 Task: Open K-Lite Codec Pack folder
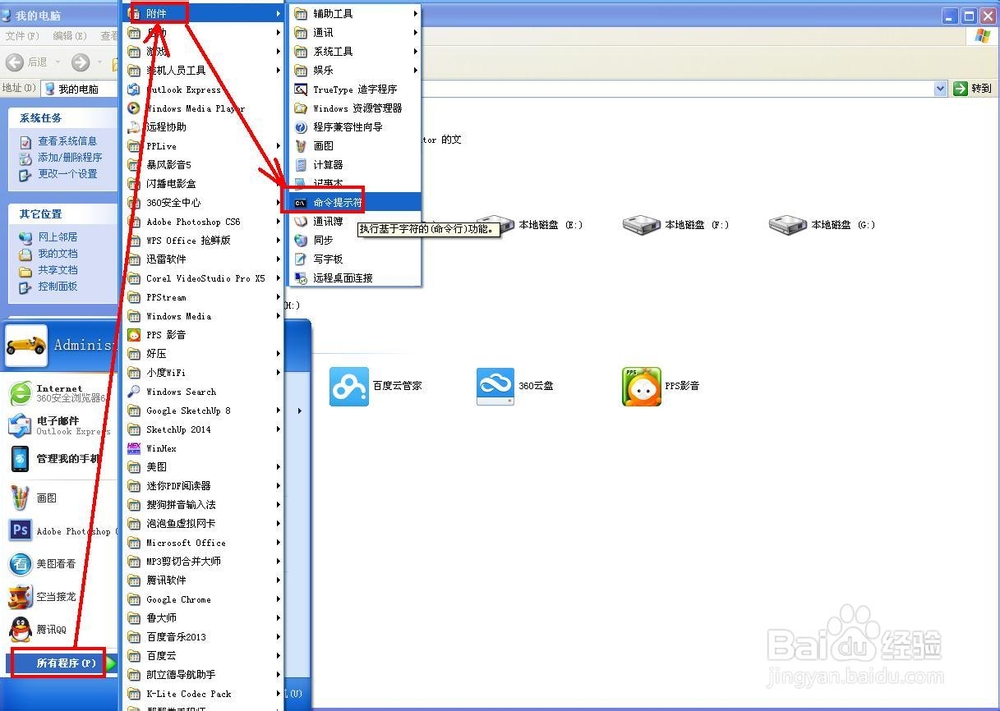(204, 693)
